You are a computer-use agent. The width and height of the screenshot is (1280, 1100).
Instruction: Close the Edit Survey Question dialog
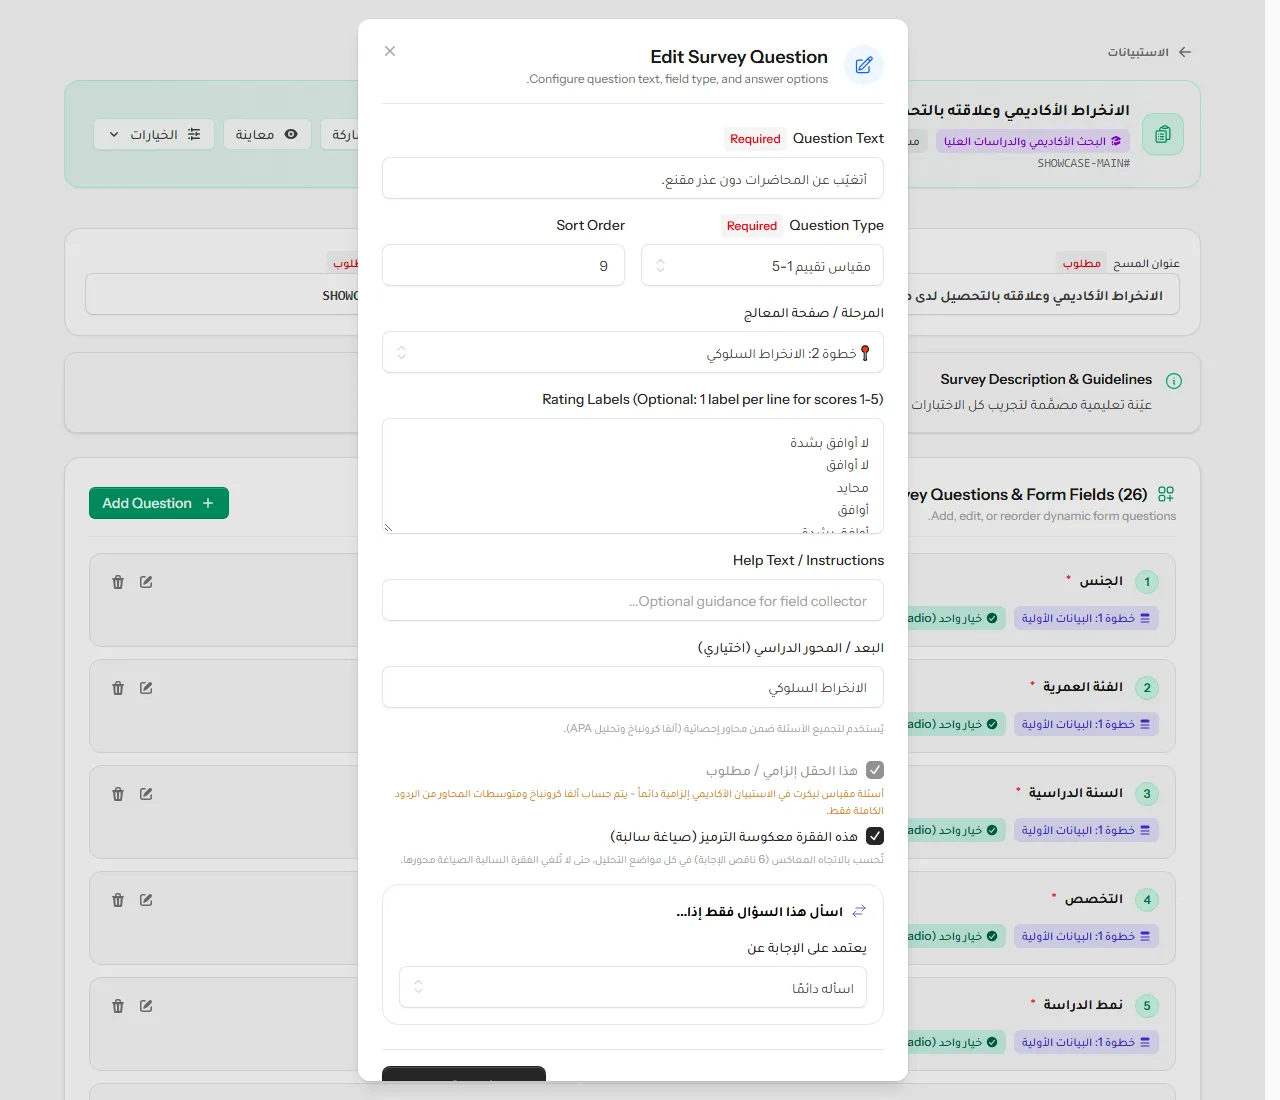pos(390,51)
